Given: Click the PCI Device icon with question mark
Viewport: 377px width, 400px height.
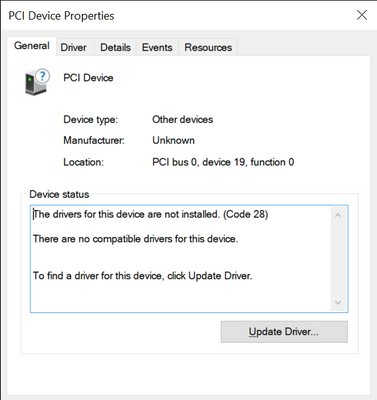Looking at the screenshot, I should point(37,82).
